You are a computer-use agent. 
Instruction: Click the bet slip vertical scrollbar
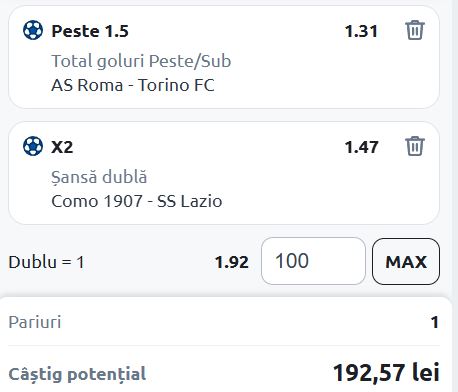click(455, 196)
